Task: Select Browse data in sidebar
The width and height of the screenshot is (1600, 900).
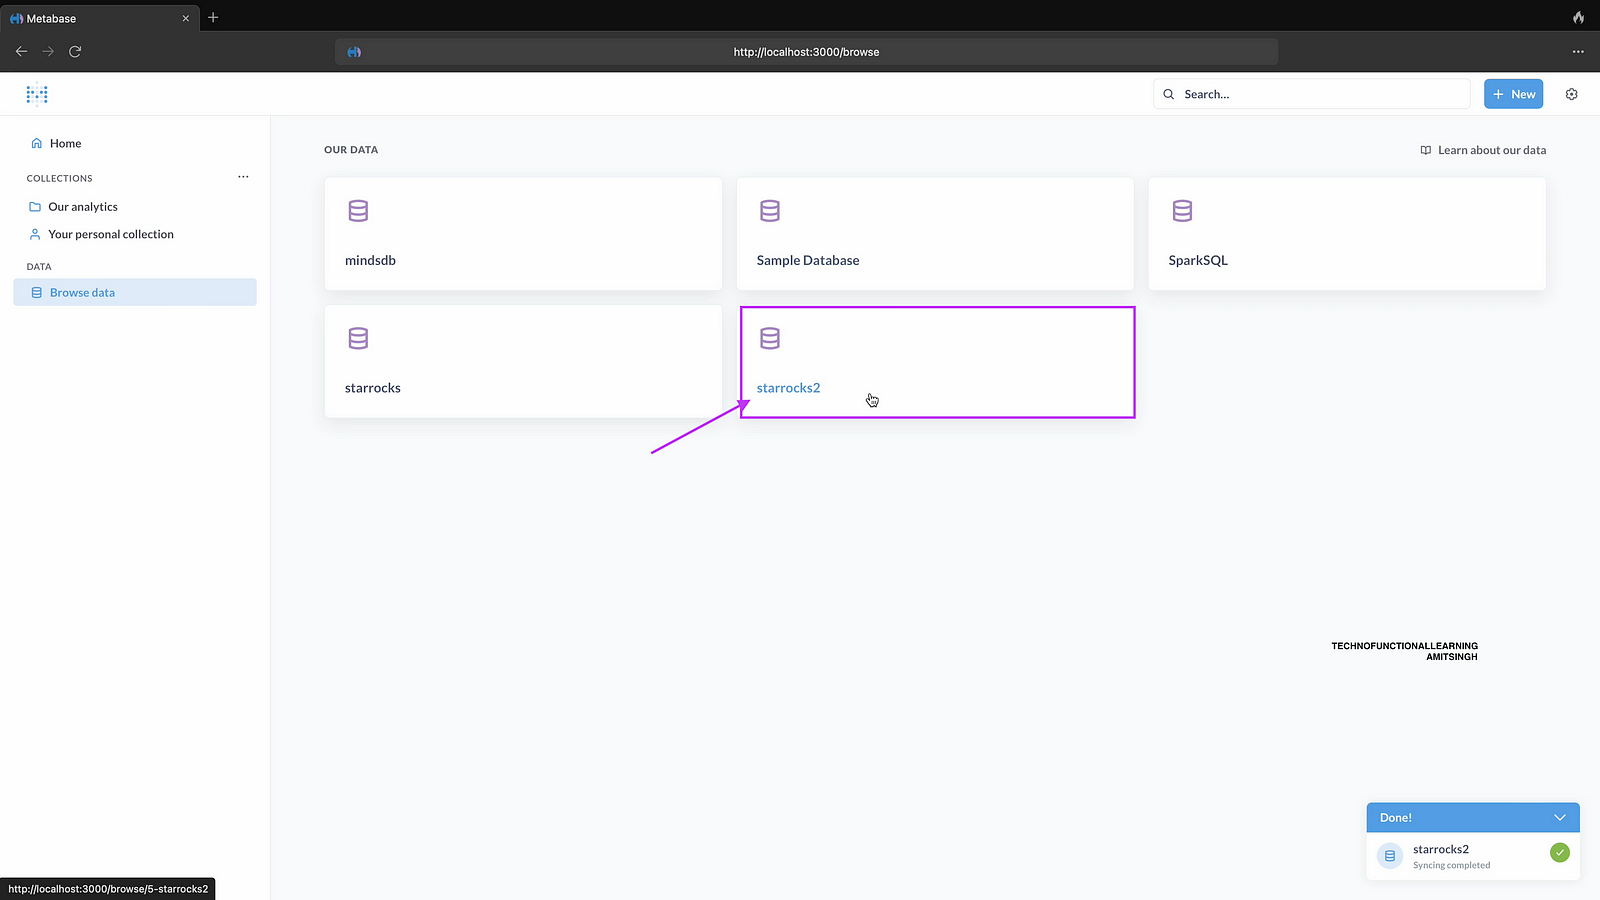Action: (x=82, y=292)
